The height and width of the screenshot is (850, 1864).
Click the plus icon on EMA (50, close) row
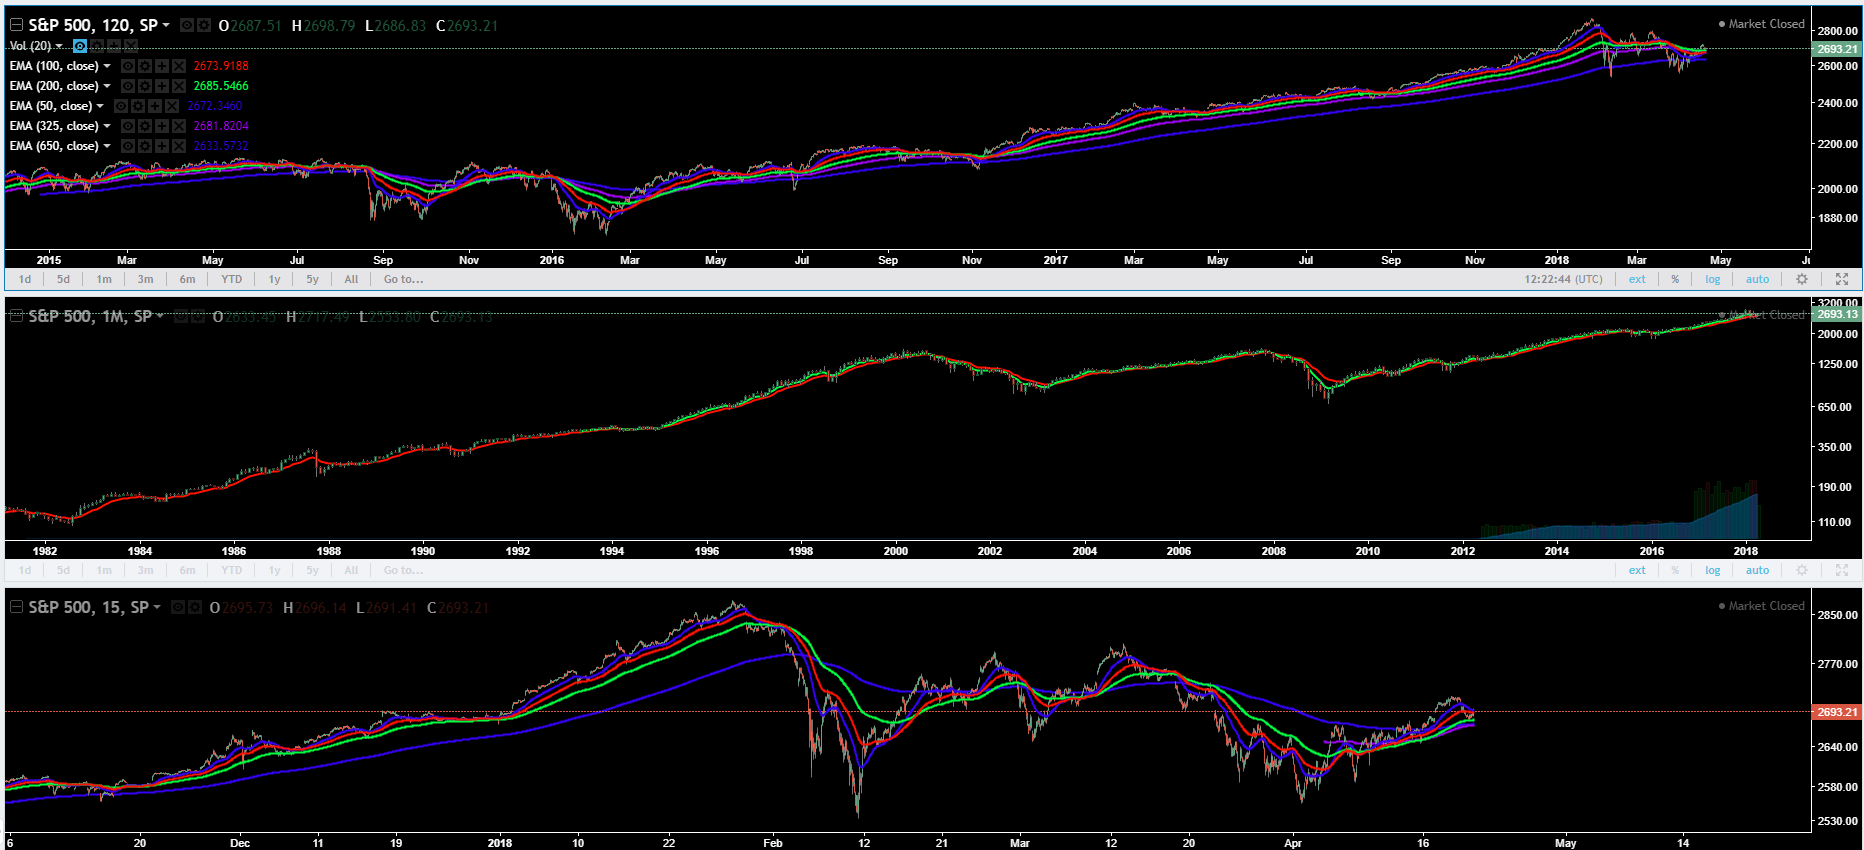[x=155, y=106]
